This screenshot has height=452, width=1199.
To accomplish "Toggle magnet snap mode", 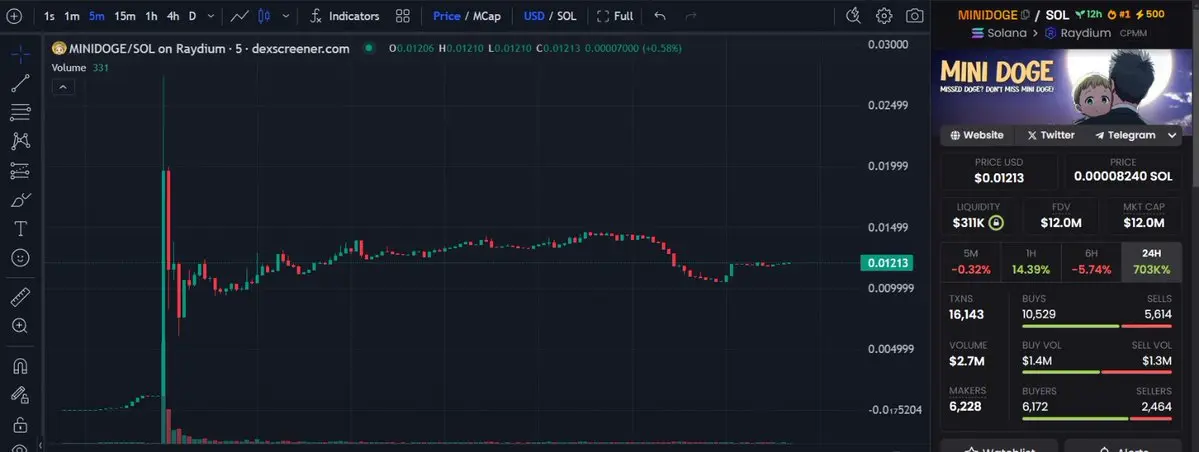I will tap(21, 366).
